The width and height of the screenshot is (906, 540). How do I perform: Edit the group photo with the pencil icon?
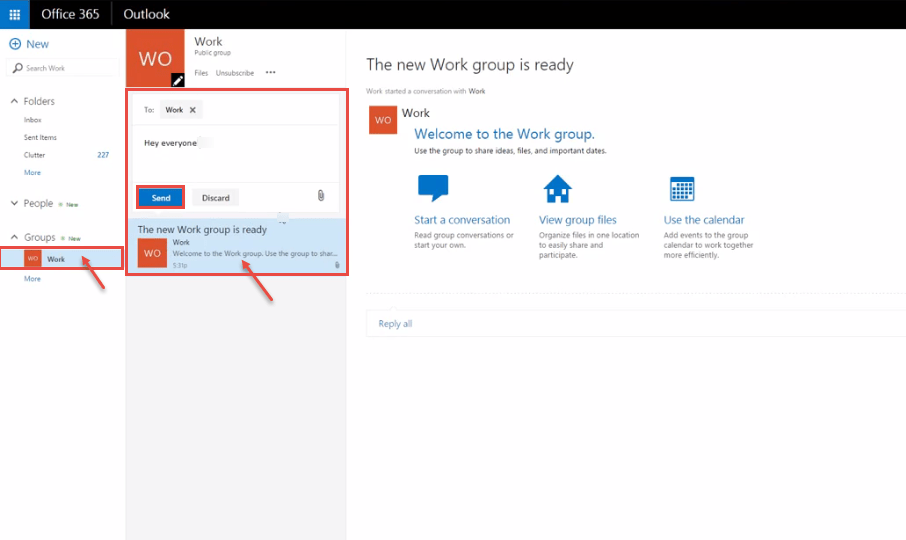click(178, 80)
